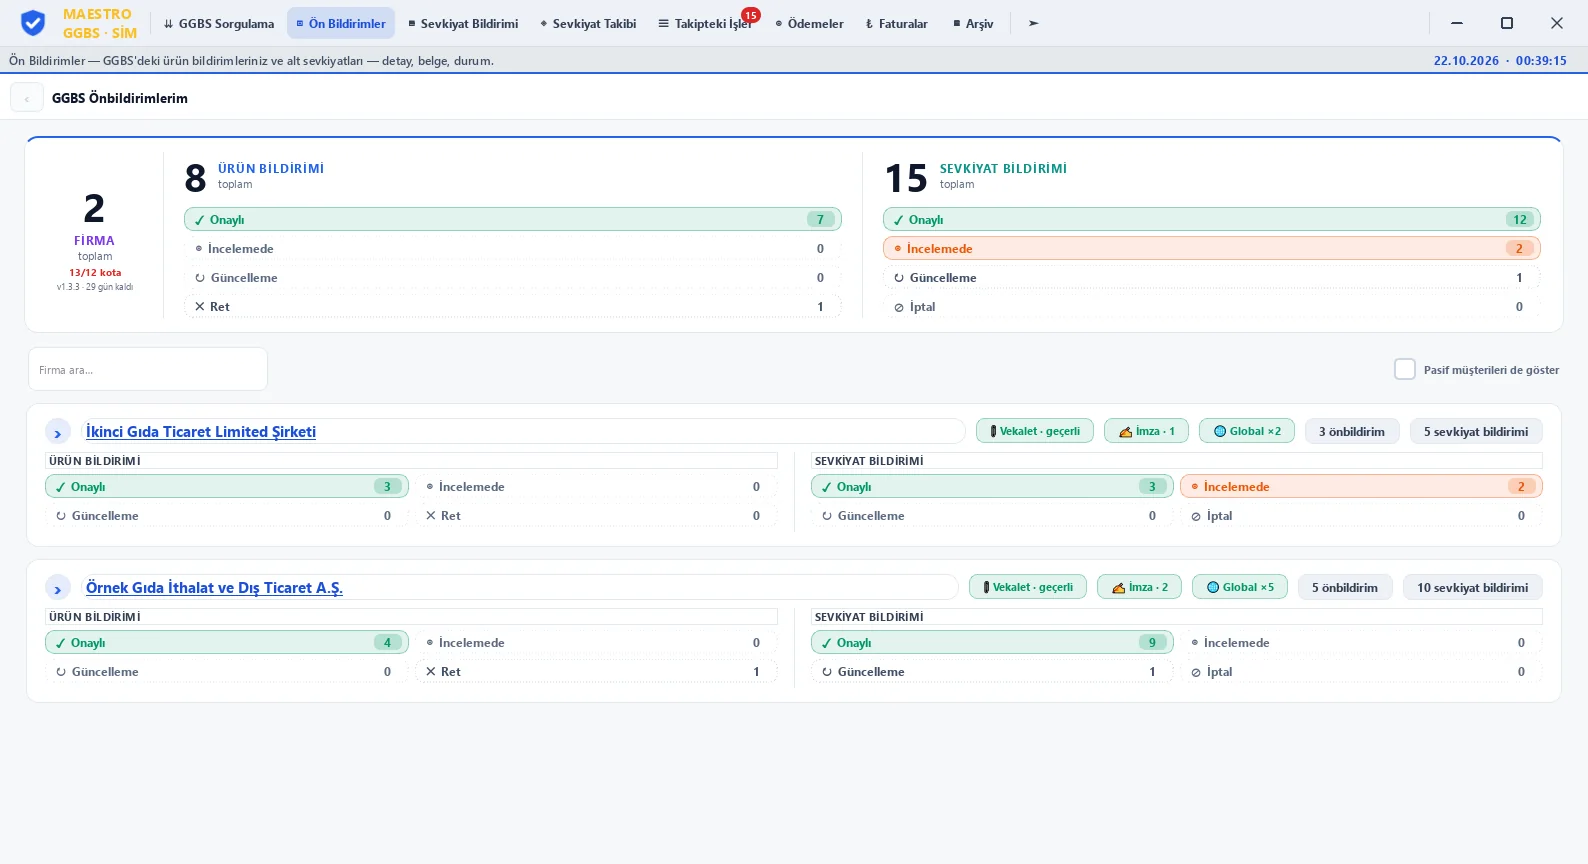Click summary Ürün Bildirimi Ret row
The width and height of the screenshot is (1588, 864).
(513, 306)
